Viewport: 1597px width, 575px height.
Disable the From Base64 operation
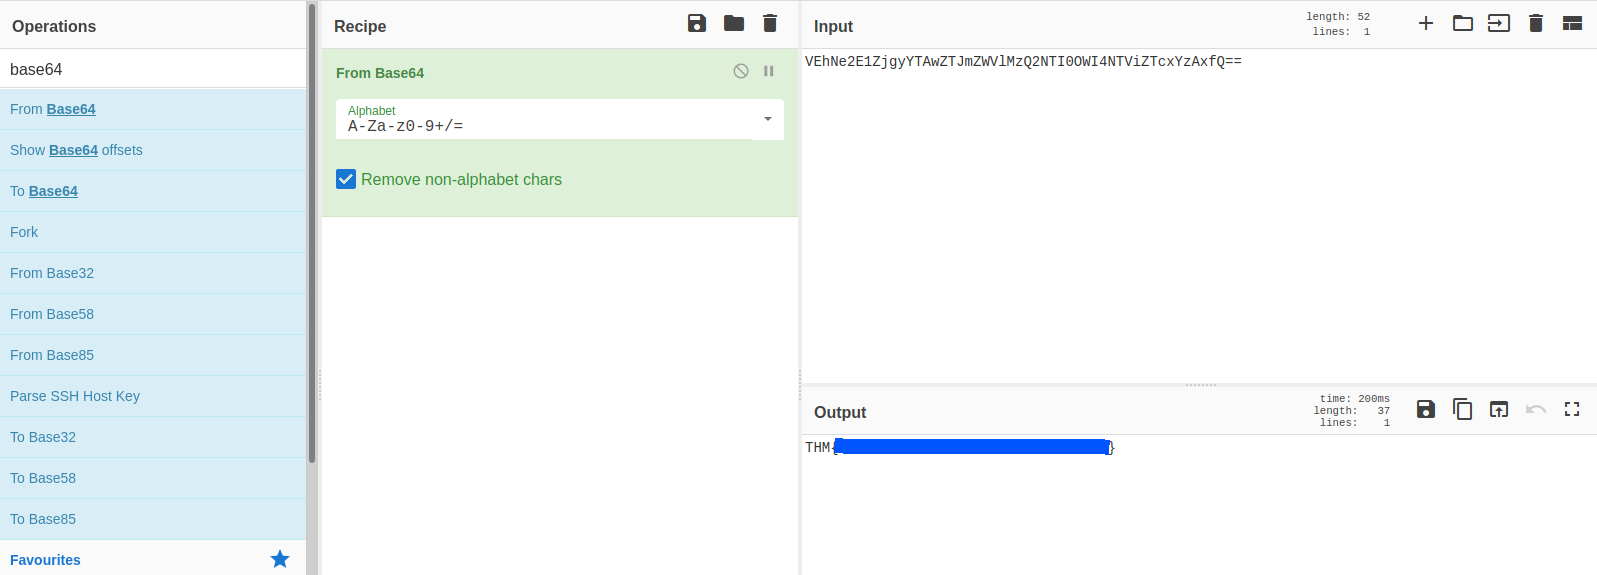point(741,71)
